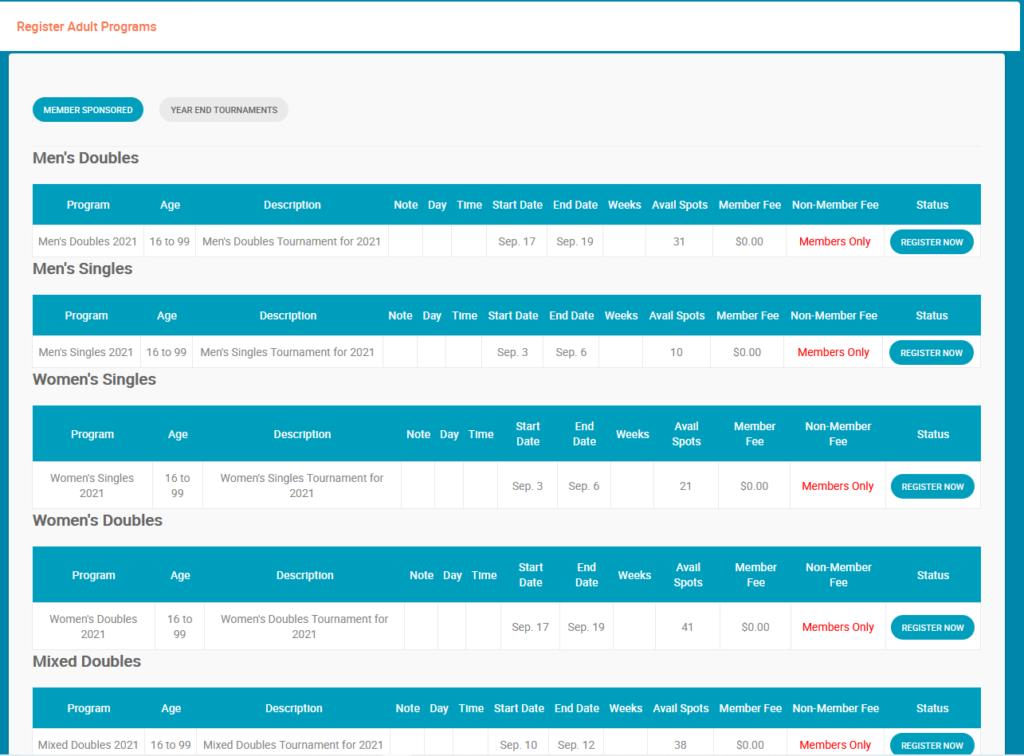Click Sep. 19 end date for Men's Doubles
The width and height of the screenshot is (1024, 756).
point(575,242)
